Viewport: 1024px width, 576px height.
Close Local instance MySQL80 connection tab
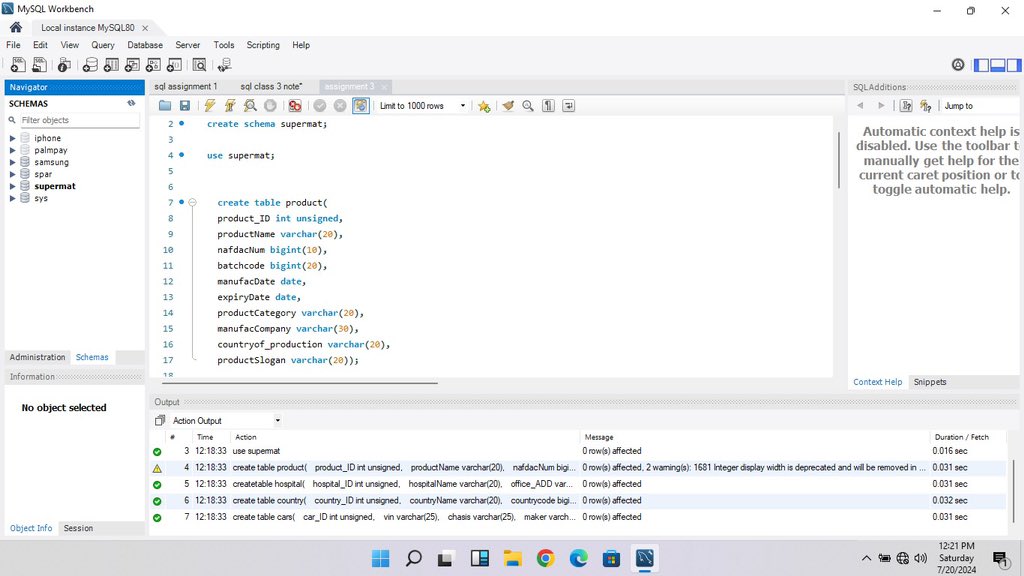pyautogui.click(x=145, y=28)
